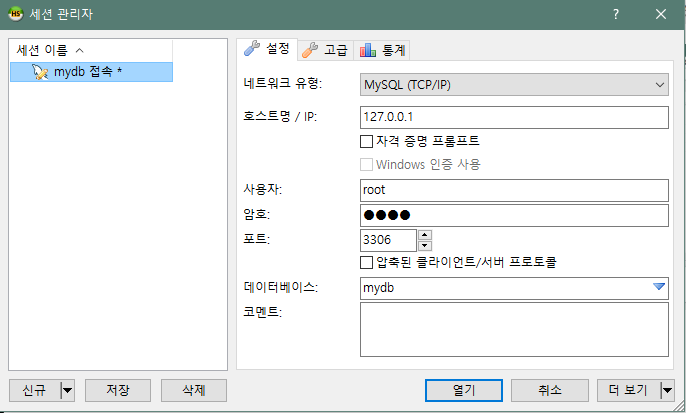Open the 더 보기 dropdown arrow
This screenshot has height=413, width=686.
(667, 390)
